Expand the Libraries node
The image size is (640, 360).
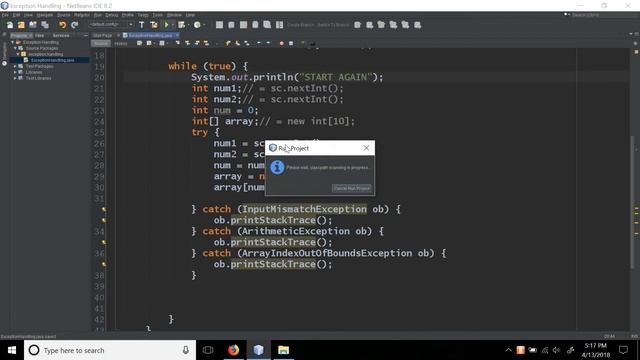coord(16,72)
